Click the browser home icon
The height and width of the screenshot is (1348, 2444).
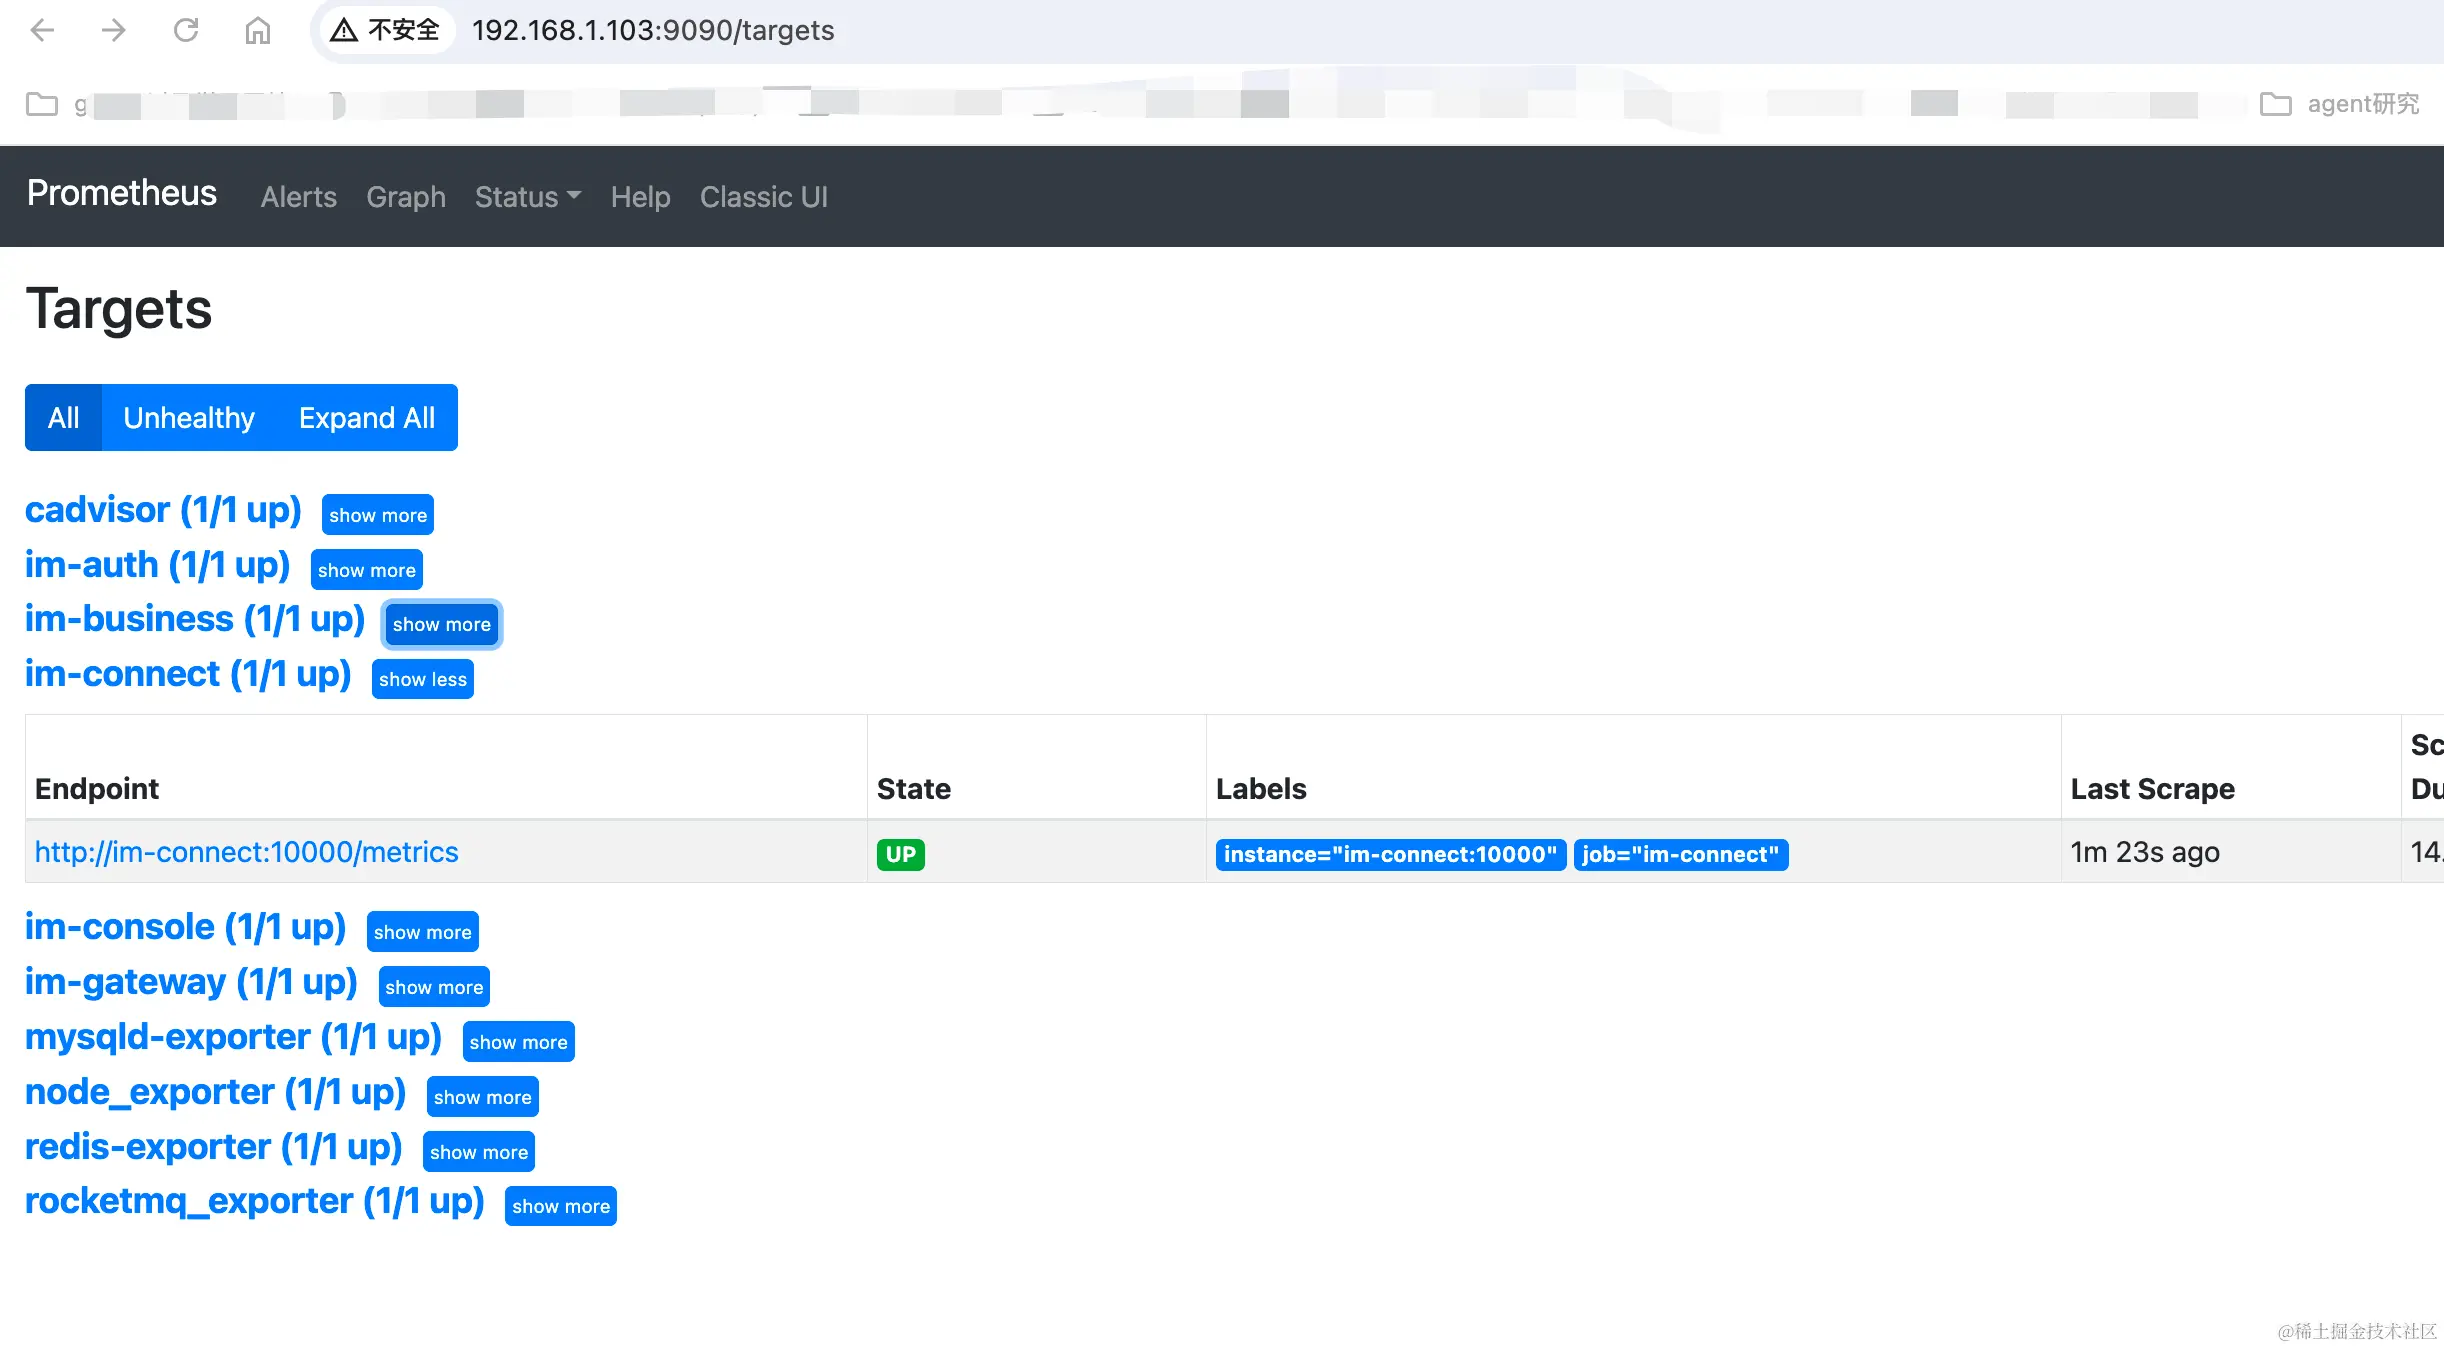pyautogui.click(x=258, y=30)
